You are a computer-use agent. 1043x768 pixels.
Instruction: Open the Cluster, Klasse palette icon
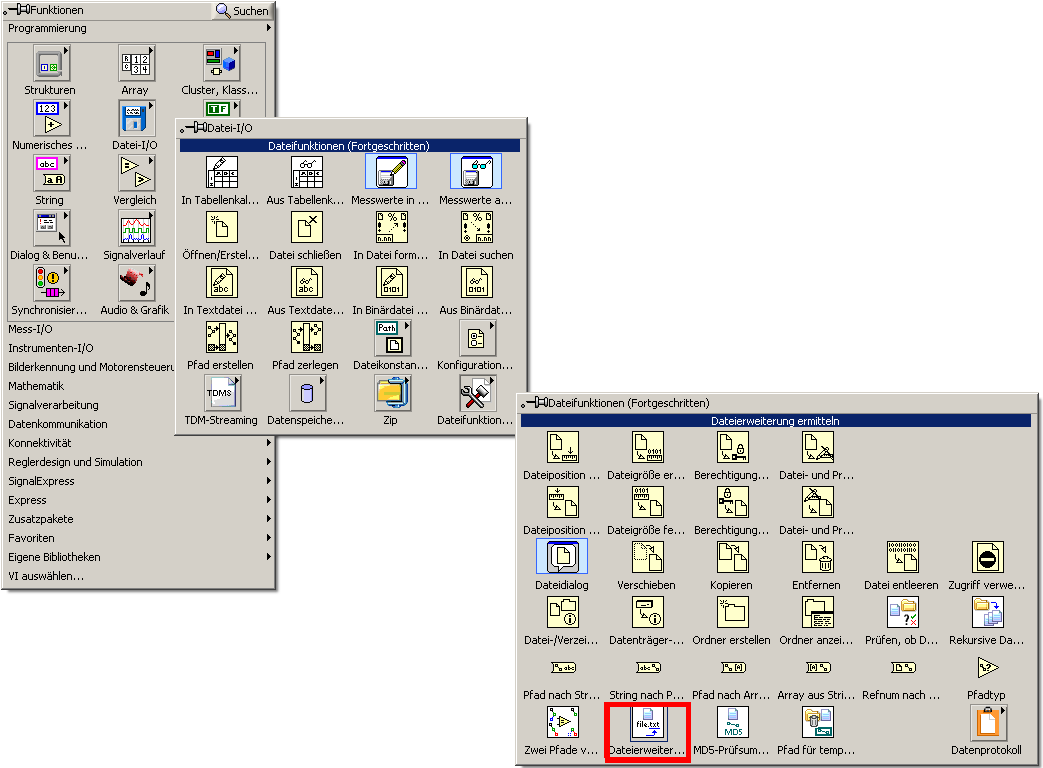[222, 64]
